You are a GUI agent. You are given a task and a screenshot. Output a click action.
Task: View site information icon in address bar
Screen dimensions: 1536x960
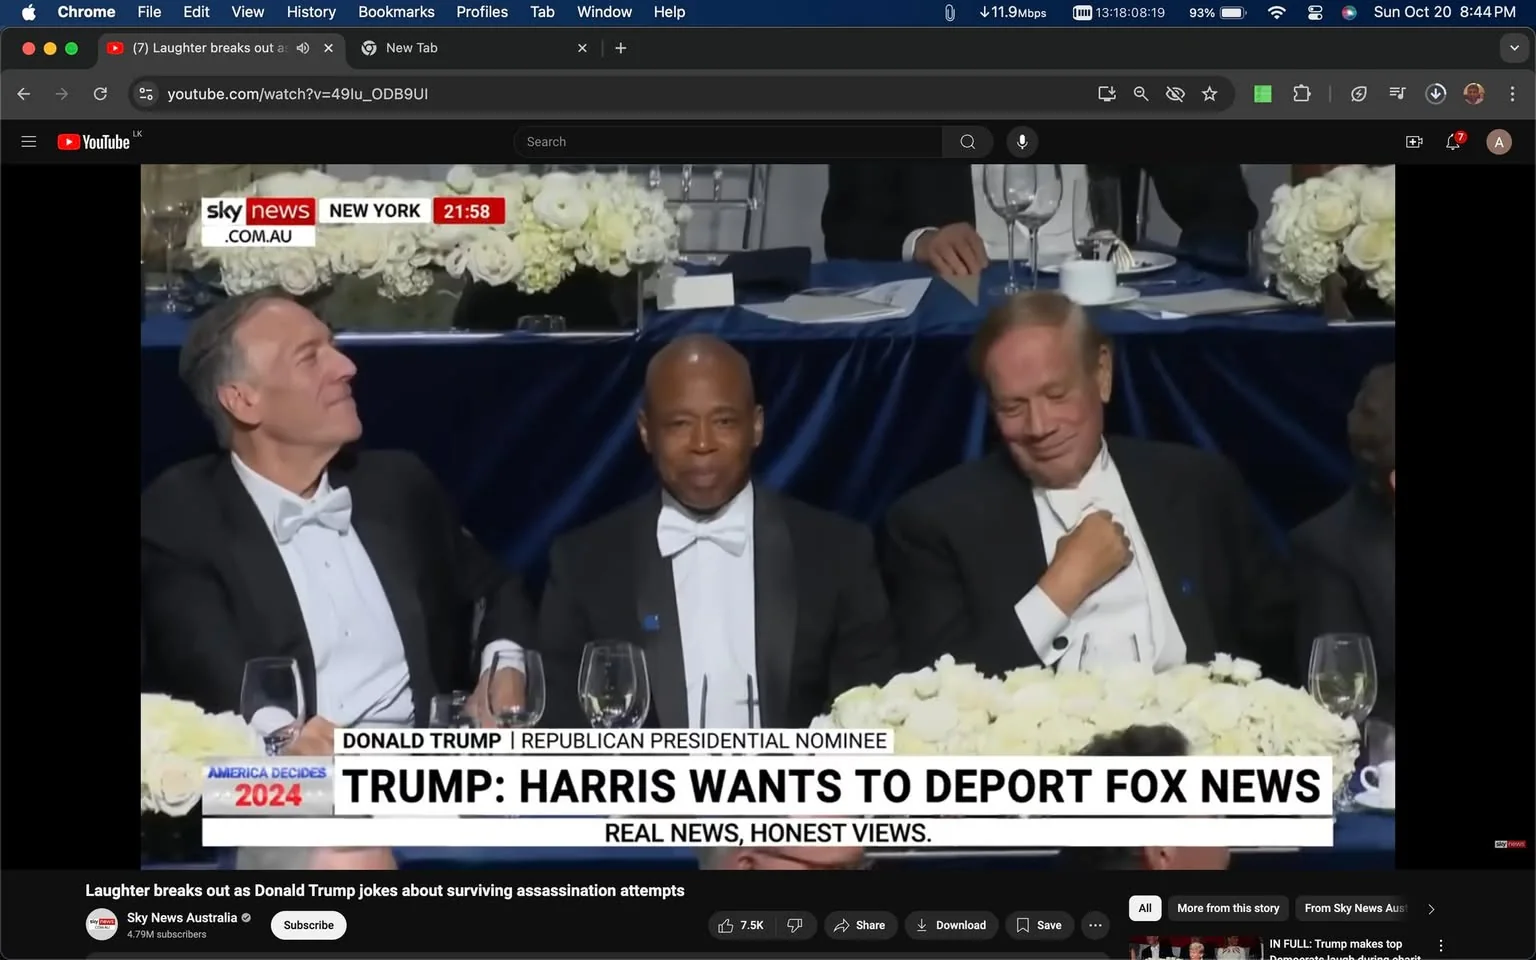tap(146, 94)
